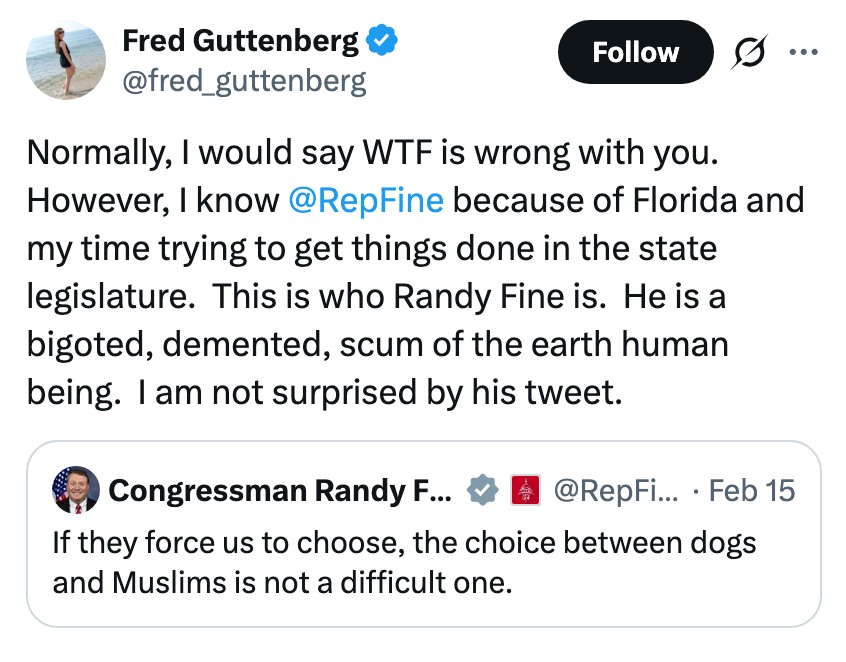Click the Congressman Randy F... display name

pos(283,491)
